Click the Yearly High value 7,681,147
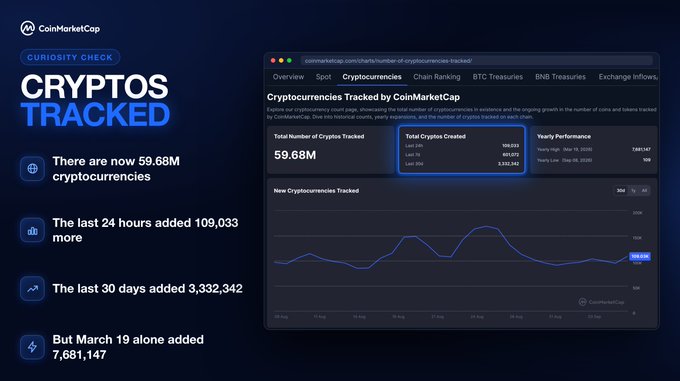The image size is (680, 381). pos(641,149)
